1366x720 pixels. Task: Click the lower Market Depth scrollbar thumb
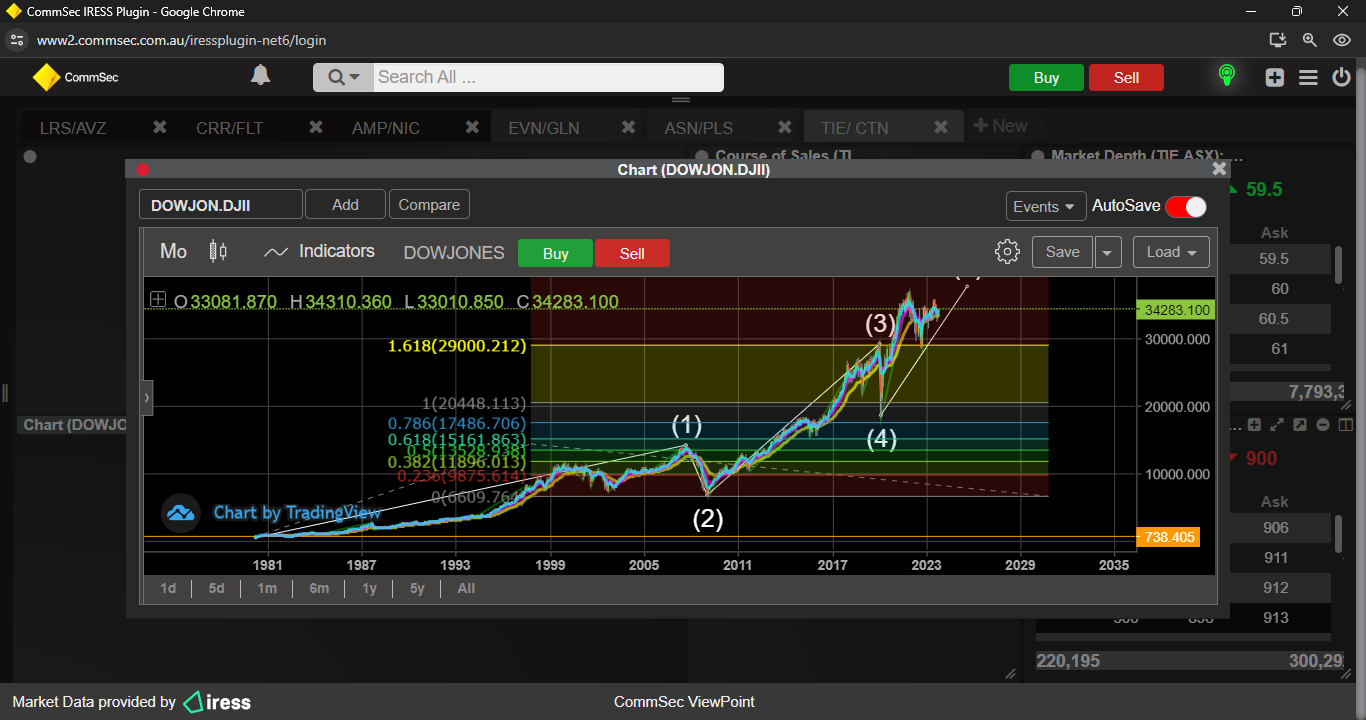tap(1338, 532)
